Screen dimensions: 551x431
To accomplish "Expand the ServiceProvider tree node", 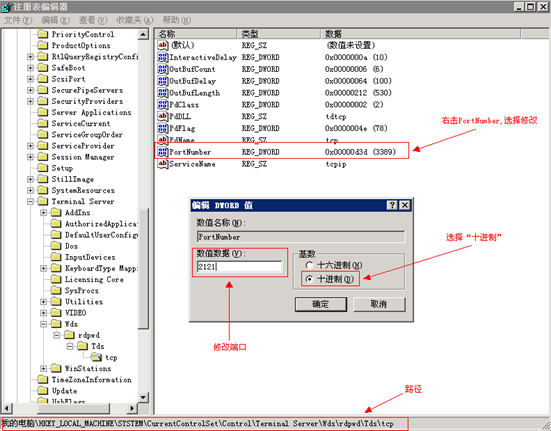I will (x=31, y=146).
